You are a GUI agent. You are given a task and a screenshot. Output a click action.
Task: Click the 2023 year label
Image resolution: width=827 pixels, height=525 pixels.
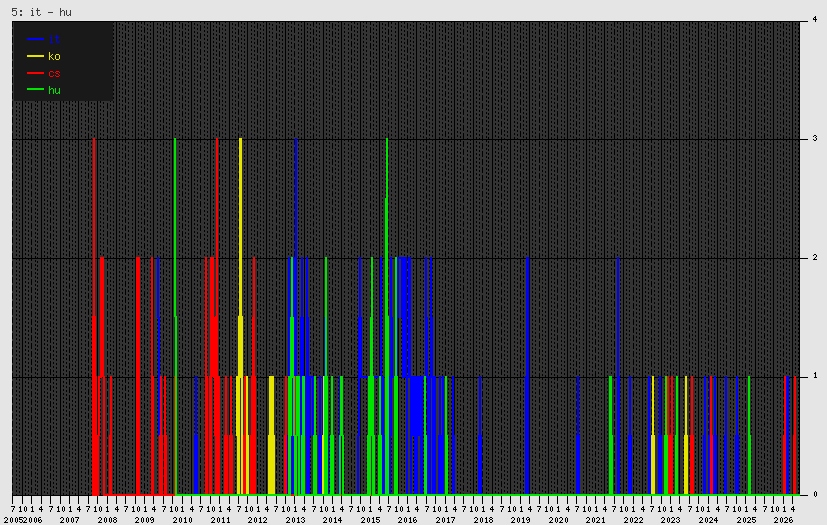pos(670,520)
